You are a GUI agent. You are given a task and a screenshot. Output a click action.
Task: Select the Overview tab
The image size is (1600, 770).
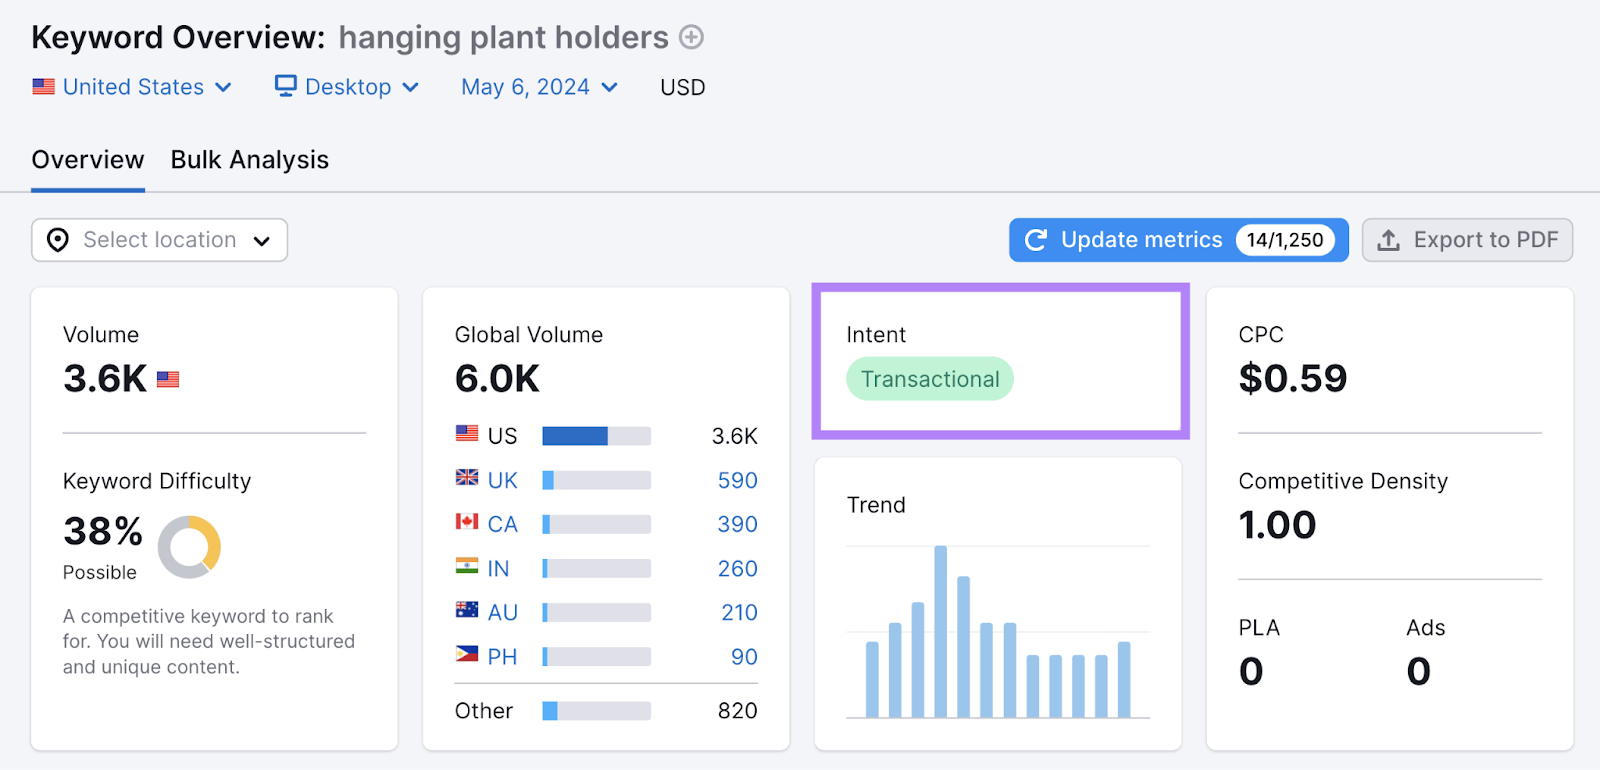(87, 159)
